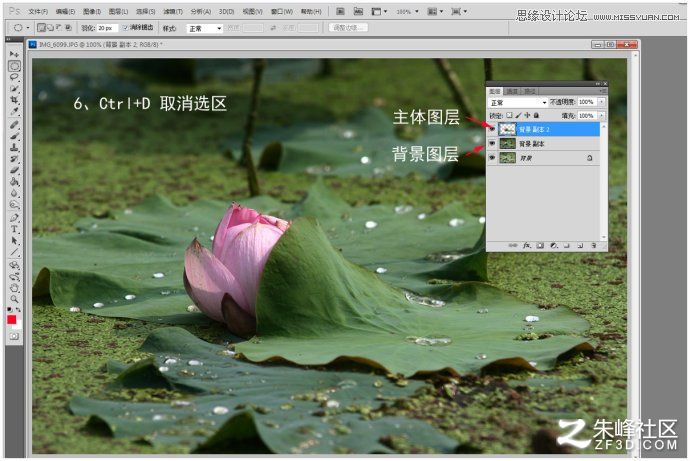Toggle the 消除锯齿 anti-alias checkbox

[x=125, y=28]
